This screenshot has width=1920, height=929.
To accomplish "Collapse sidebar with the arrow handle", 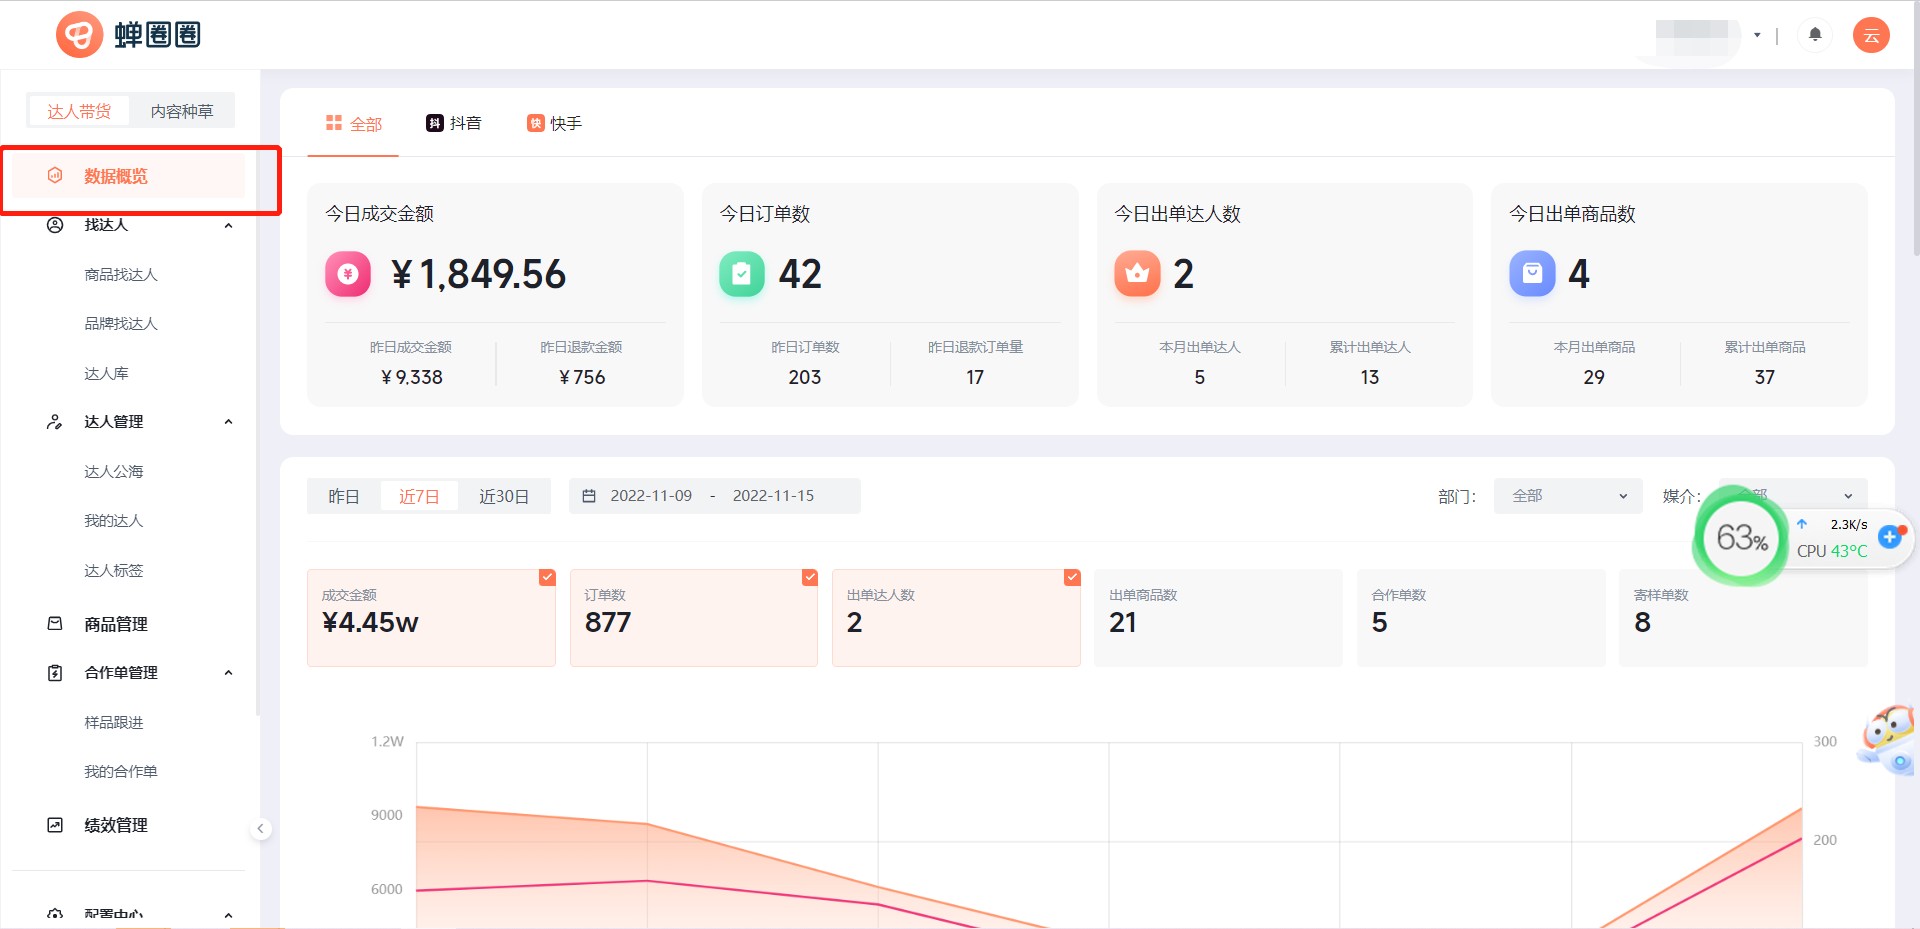I will coord(260,828).
